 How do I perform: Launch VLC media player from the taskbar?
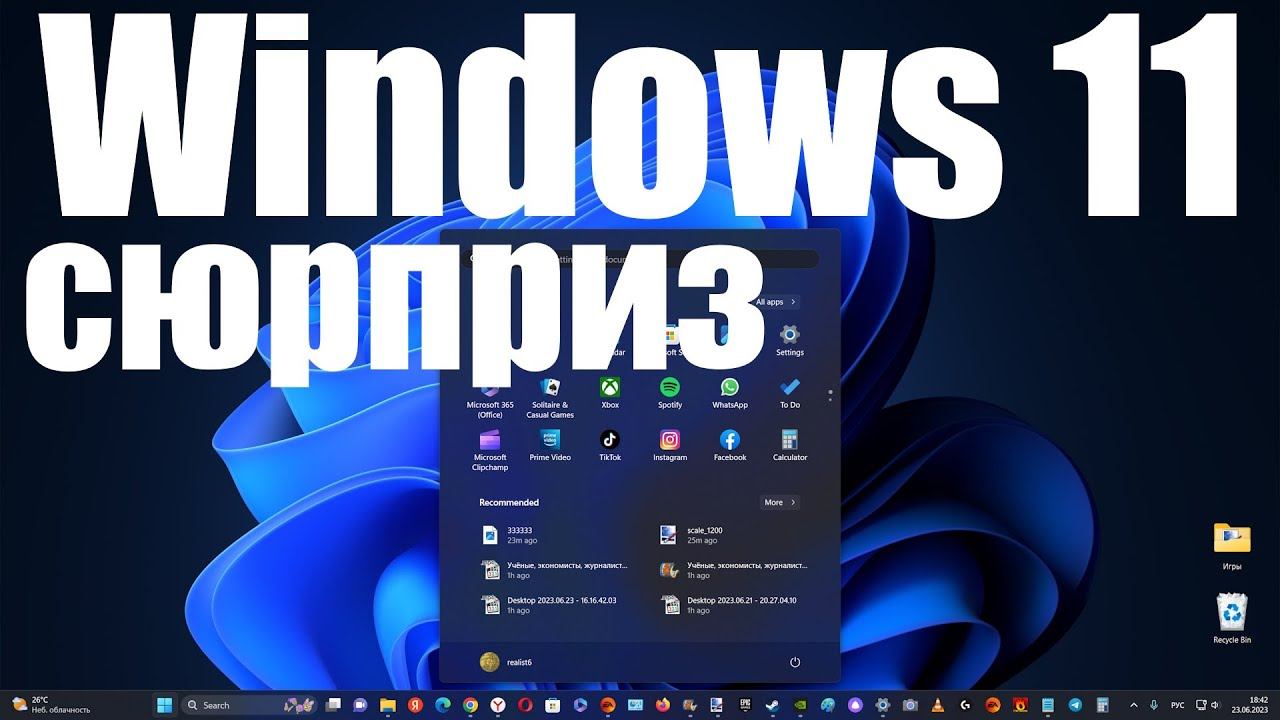coord(937,705)
